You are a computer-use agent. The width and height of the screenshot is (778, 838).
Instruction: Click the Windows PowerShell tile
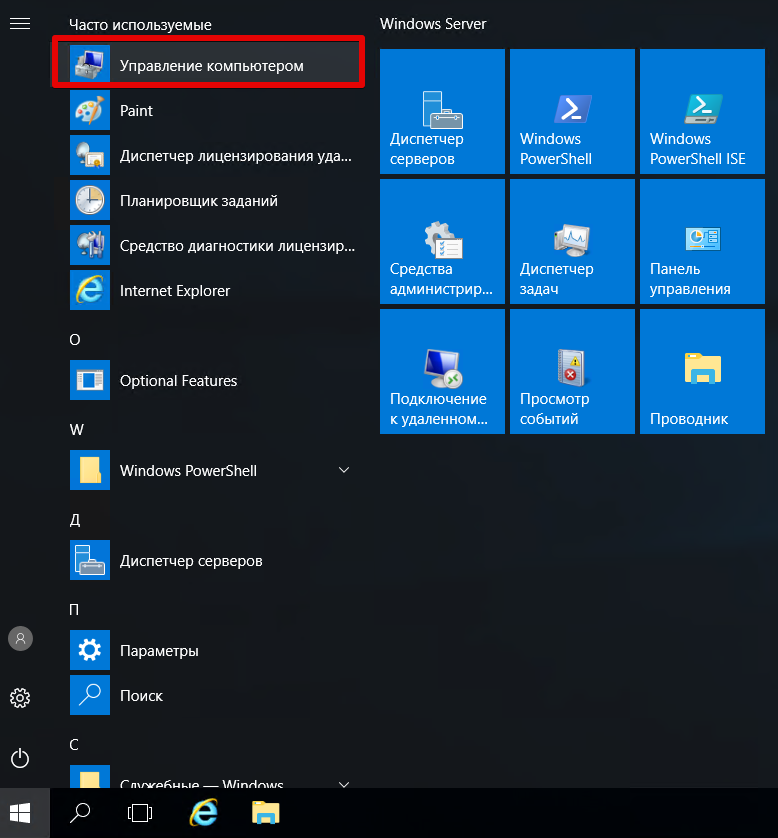click(572, 111)
